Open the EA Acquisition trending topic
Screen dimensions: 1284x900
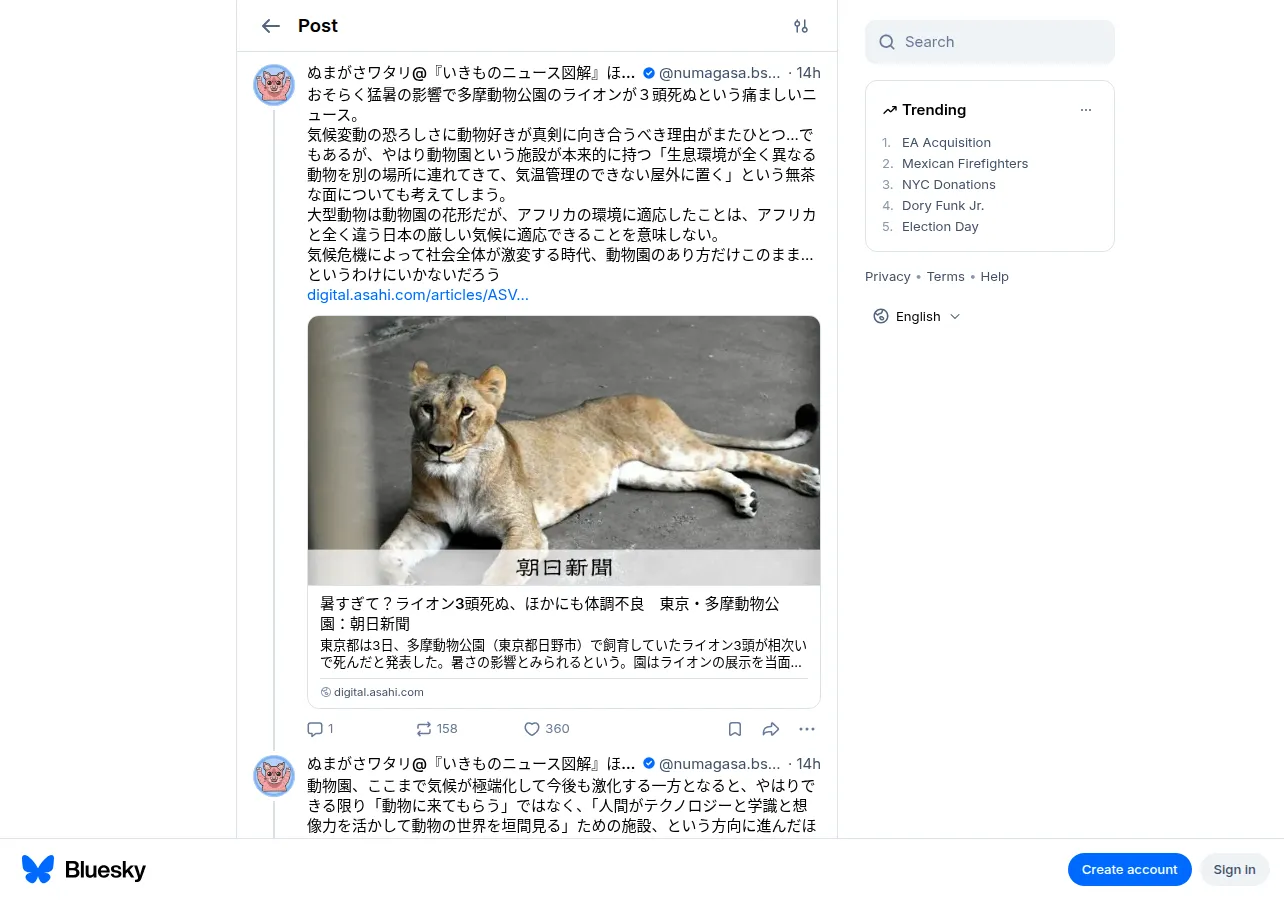(946, 143)
